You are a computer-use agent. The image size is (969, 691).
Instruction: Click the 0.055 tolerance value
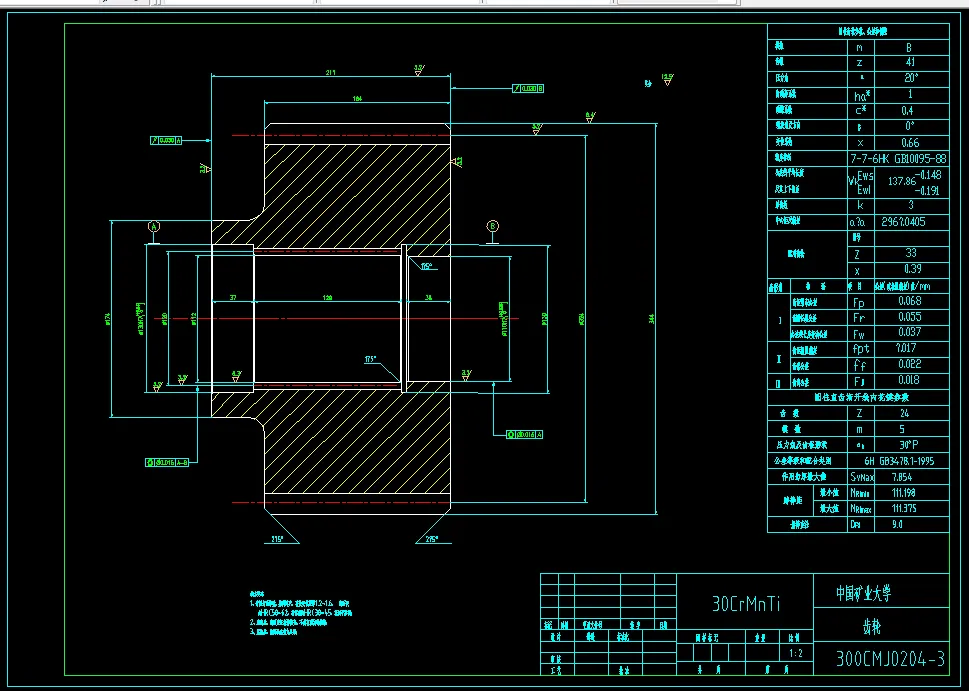click(x=910, y=316)
